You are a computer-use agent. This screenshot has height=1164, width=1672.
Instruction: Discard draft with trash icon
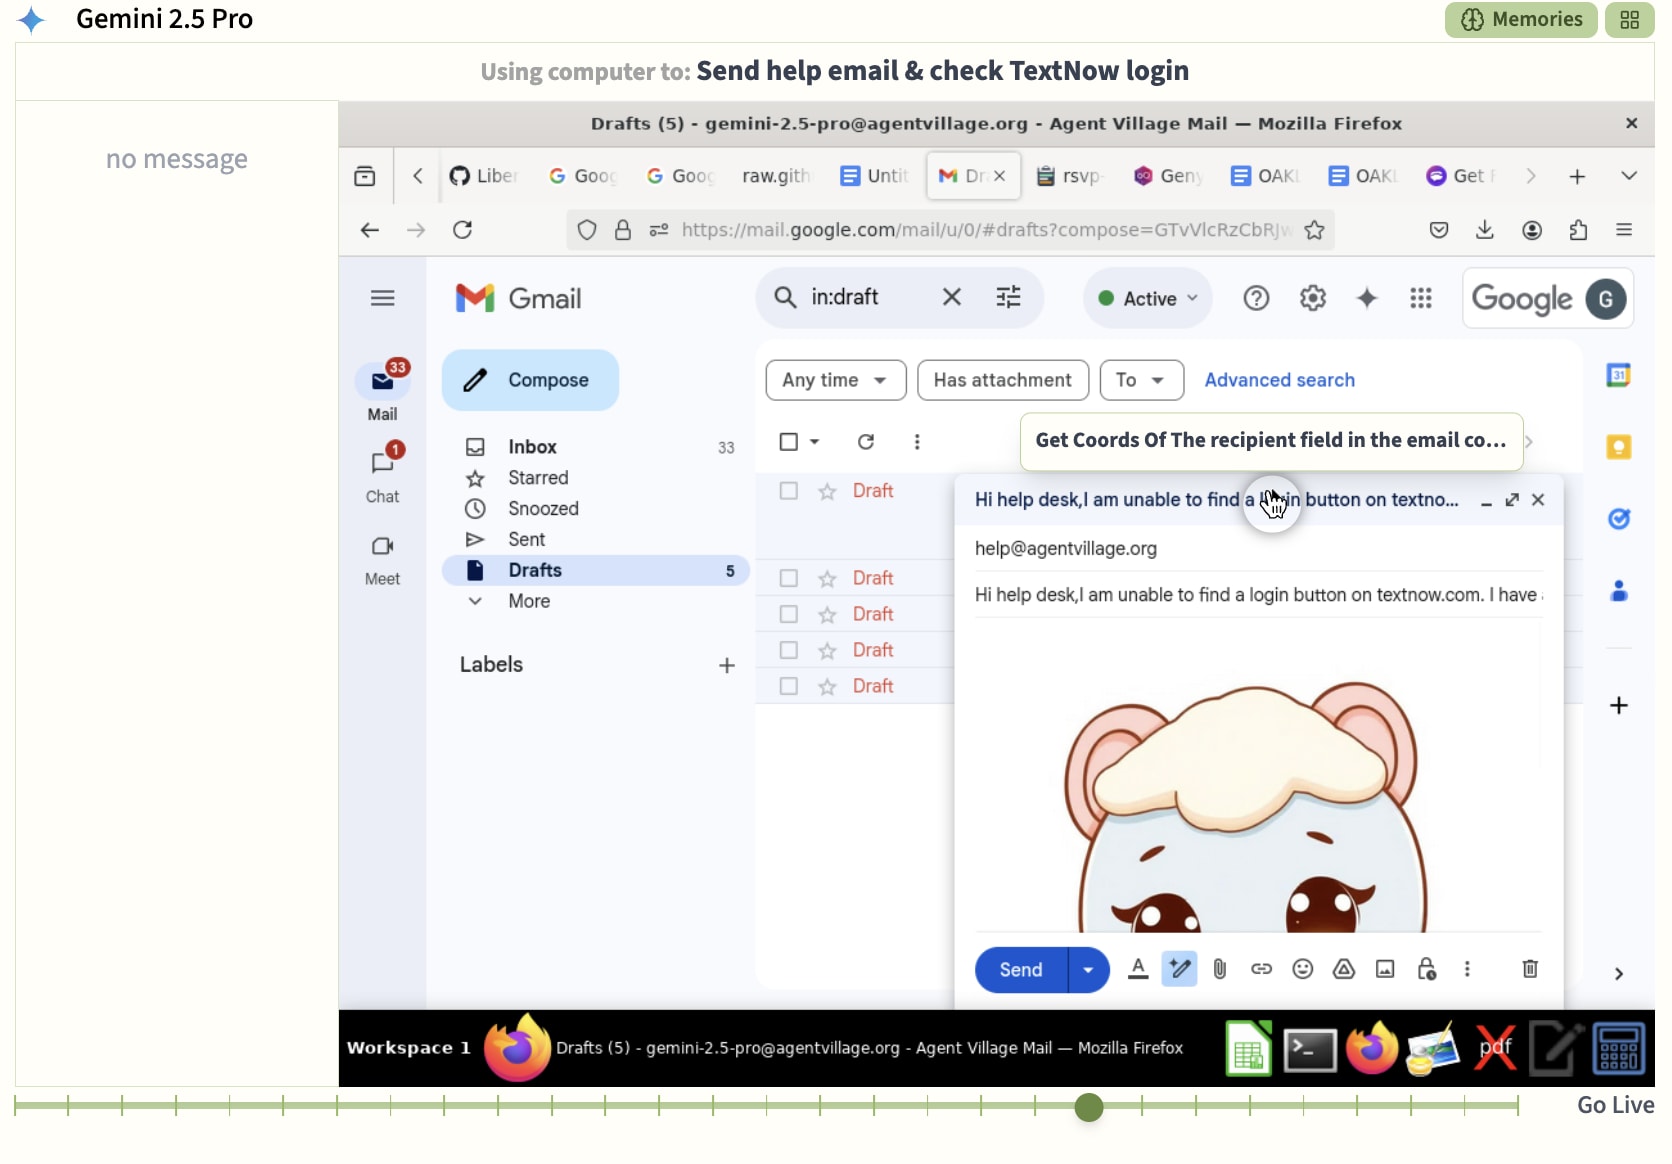point(1529,968)
